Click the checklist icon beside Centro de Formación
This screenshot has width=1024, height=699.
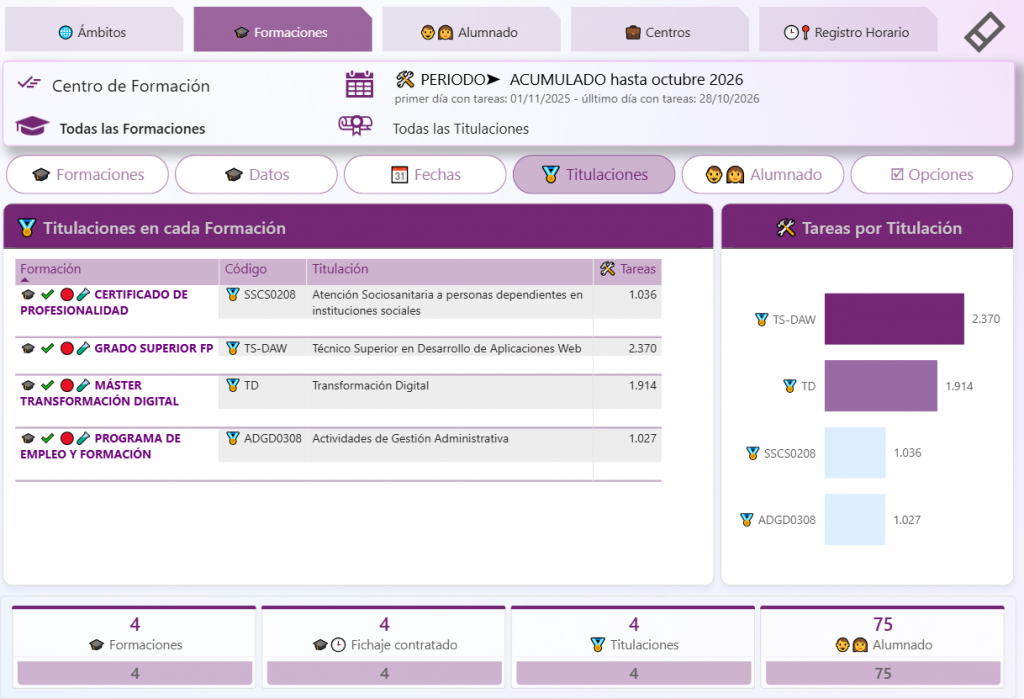pyautogui.click(x=29, y=83)
